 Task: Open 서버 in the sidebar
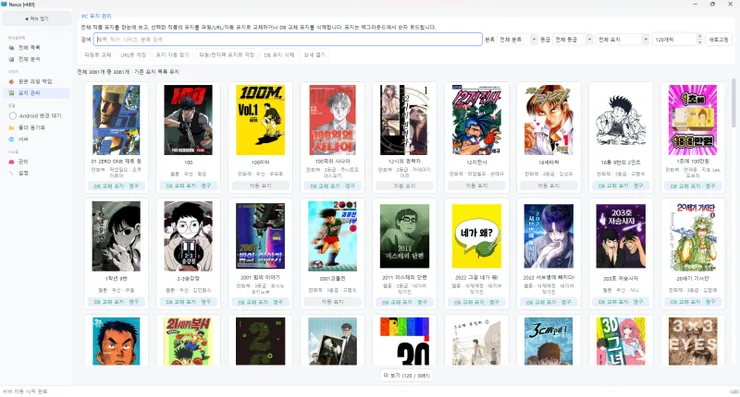pyautogui.click(x=35, y=139)
